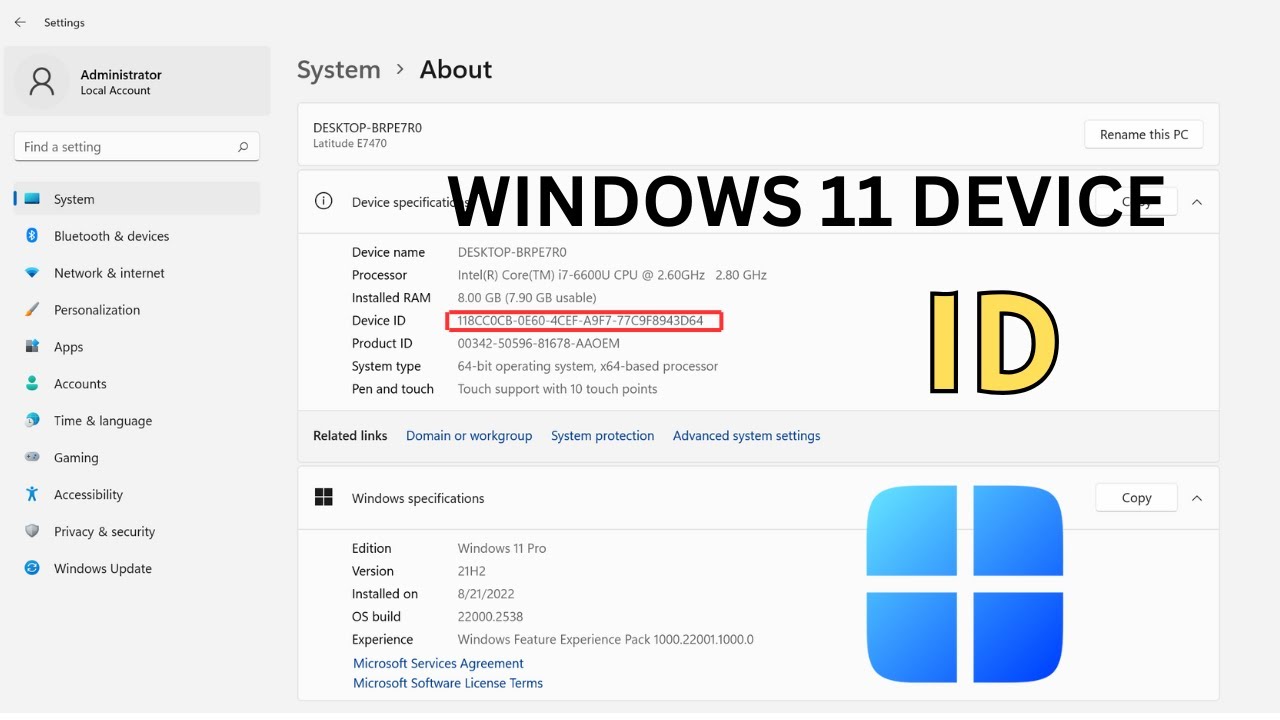Click the Accessibility figure icon
The width and height of the screenshot is (1280, 720).
(x=32, y=494)
